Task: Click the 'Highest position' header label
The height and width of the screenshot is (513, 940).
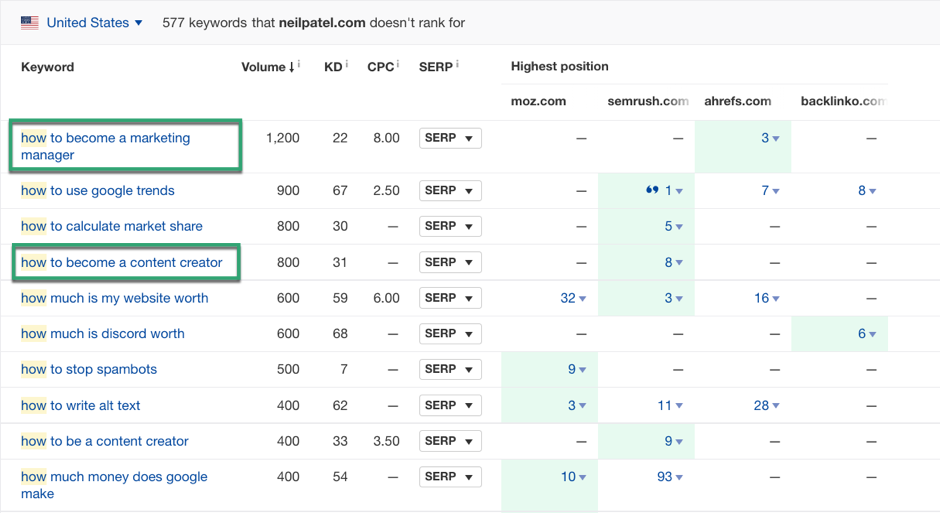Action: coord(559,67)
